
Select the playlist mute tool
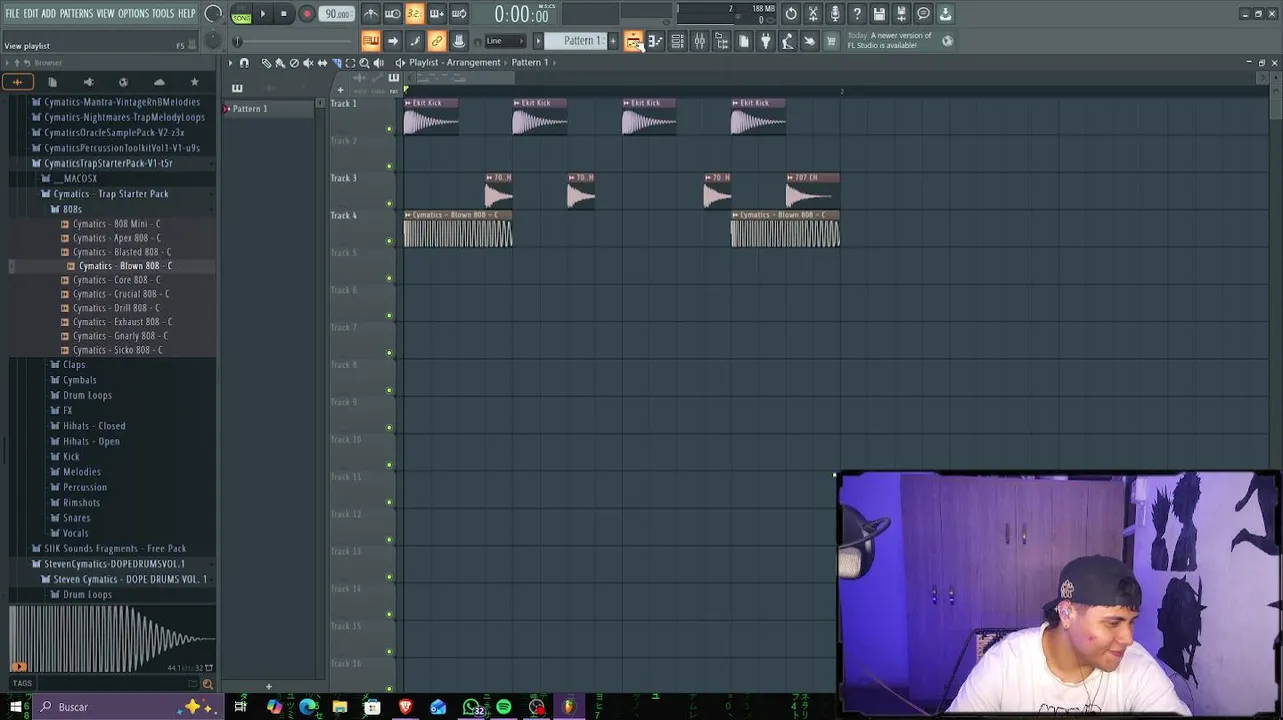(308, 63)
